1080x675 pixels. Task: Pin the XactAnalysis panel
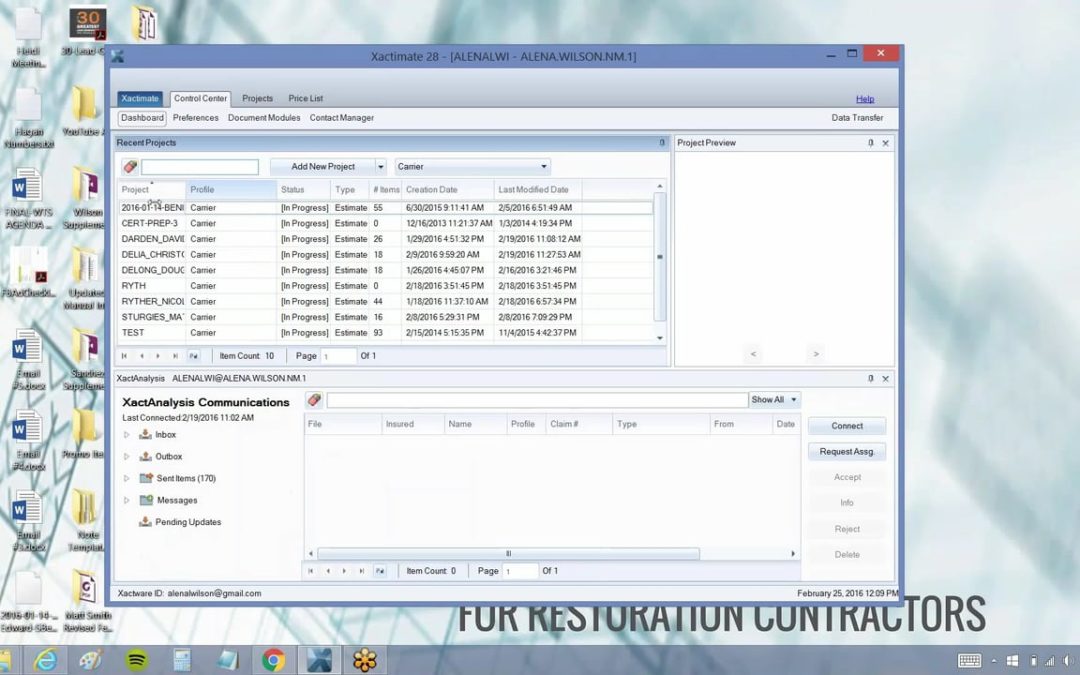click(871, 378)
